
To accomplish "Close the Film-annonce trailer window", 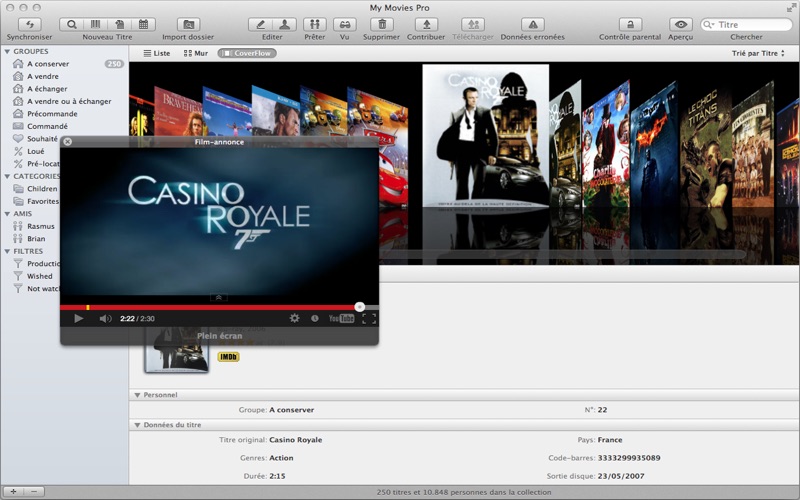I will (68, 142).
